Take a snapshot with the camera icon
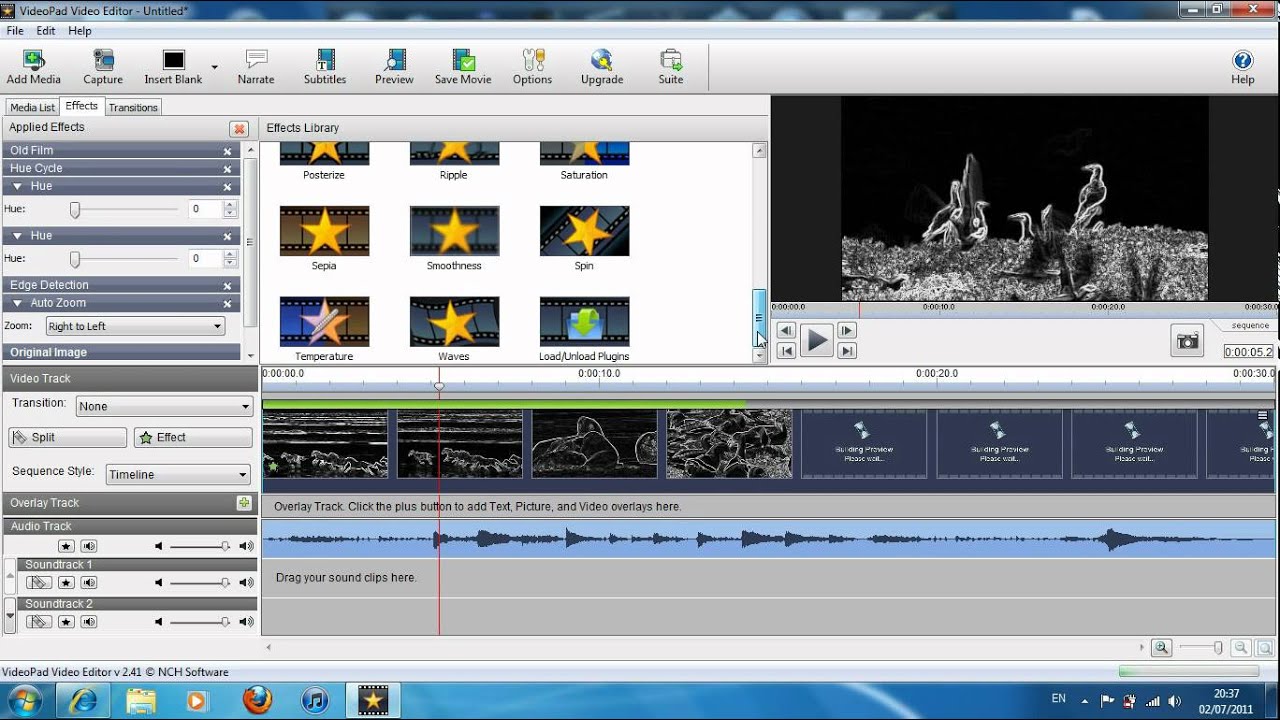Screen dimensions: 1280x720 click(1187, 341)
